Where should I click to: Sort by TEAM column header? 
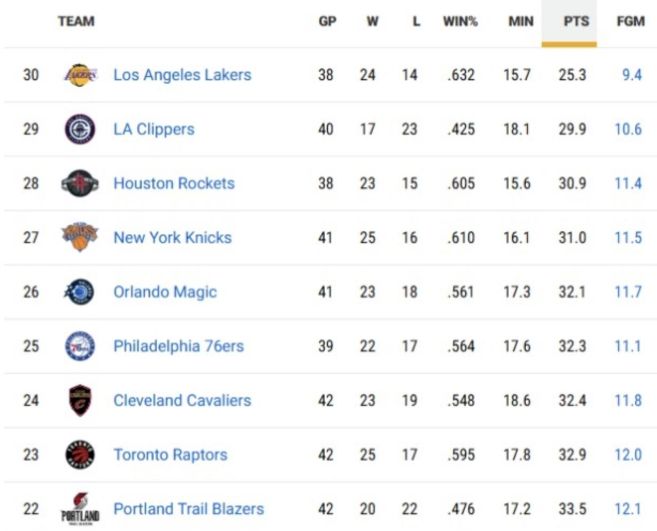pos(76,21)
